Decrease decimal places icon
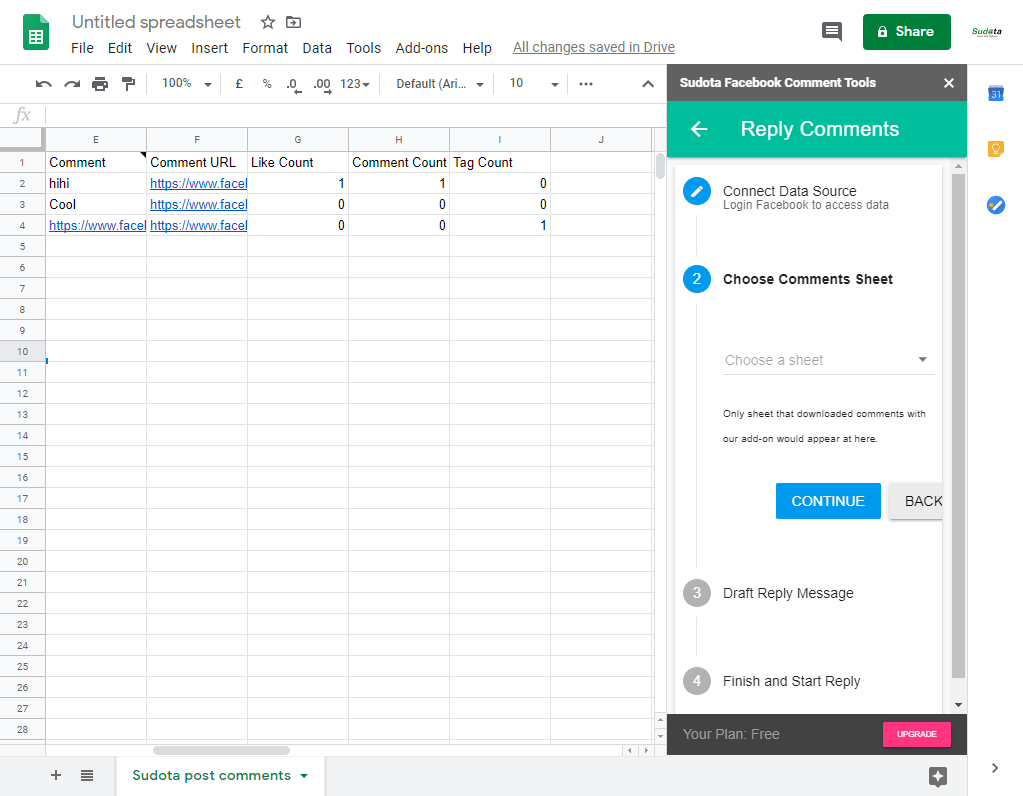 point(294,85)
